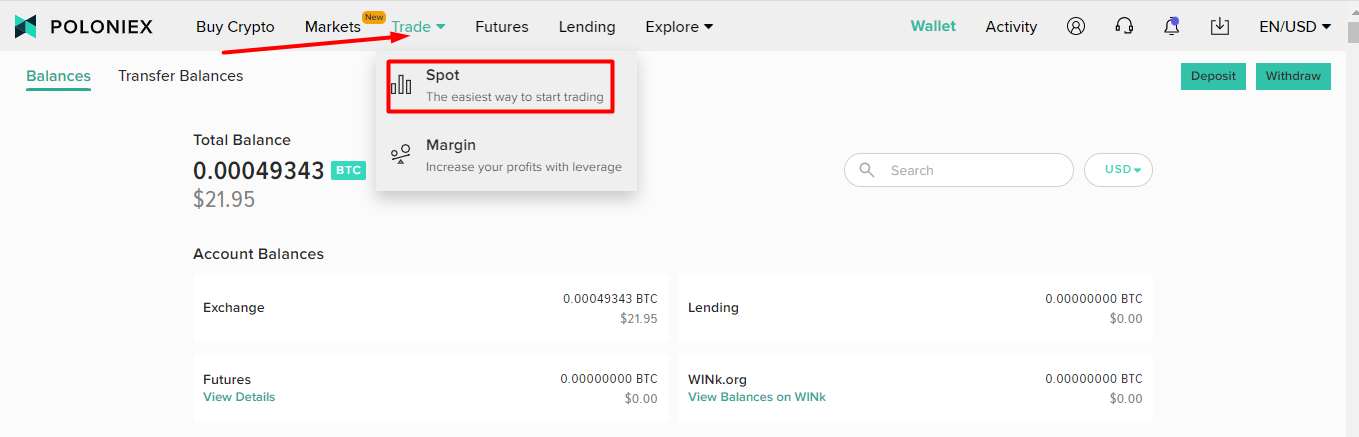Open the USD currency selector

click(x=1118, y=170)
